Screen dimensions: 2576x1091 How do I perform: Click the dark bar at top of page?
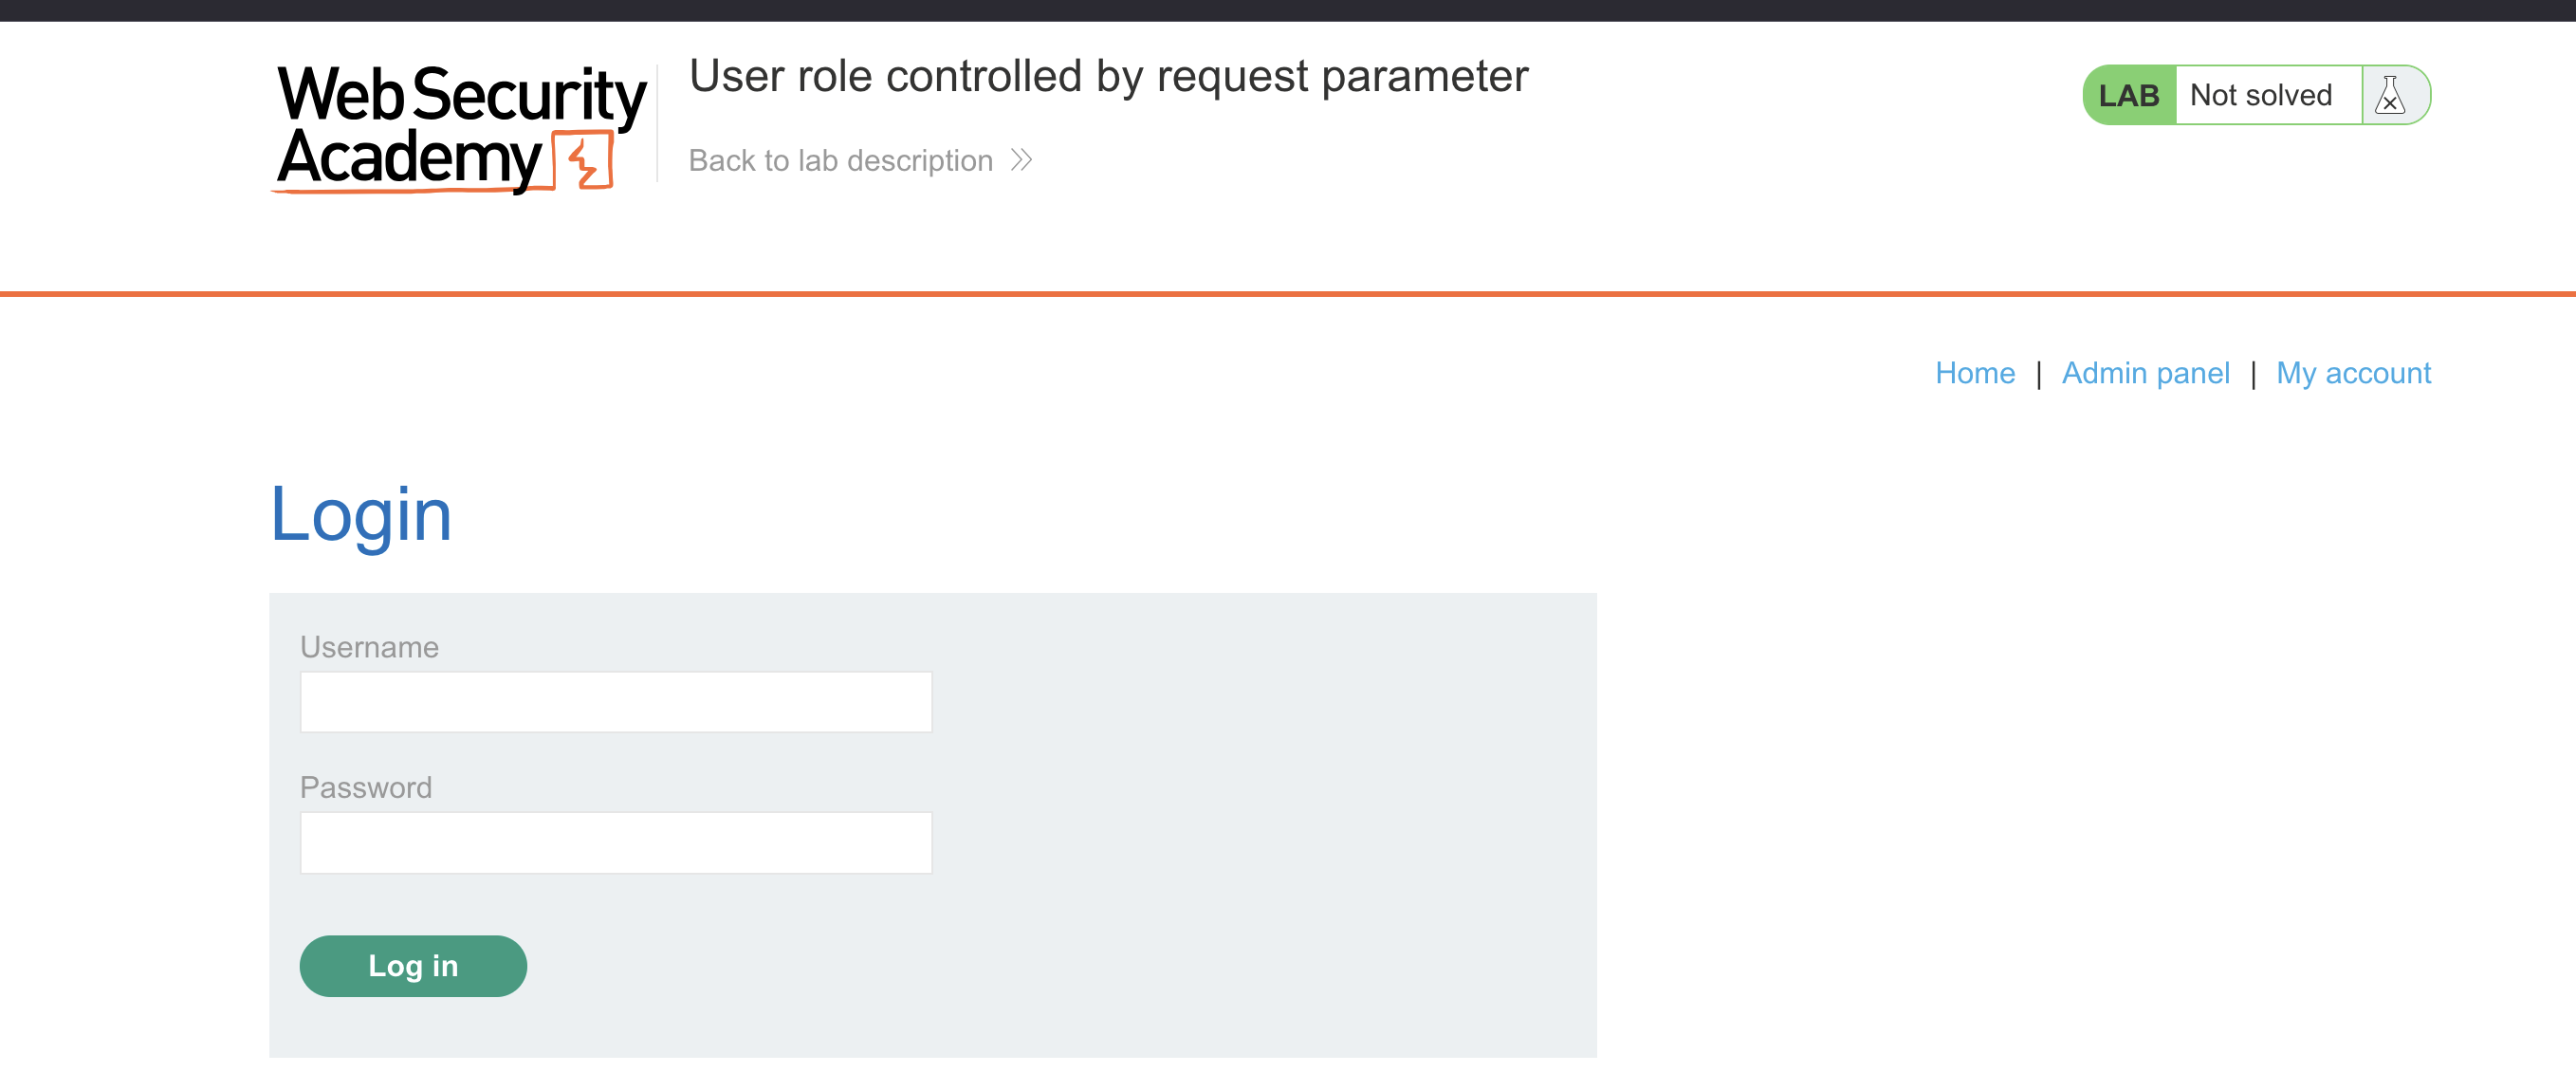1288,10
